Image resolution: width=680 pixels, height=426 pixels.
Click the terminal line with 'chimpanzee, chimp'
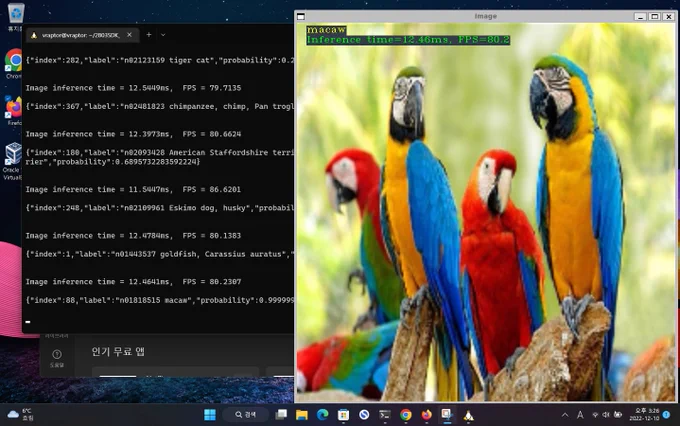click(159, 106)
